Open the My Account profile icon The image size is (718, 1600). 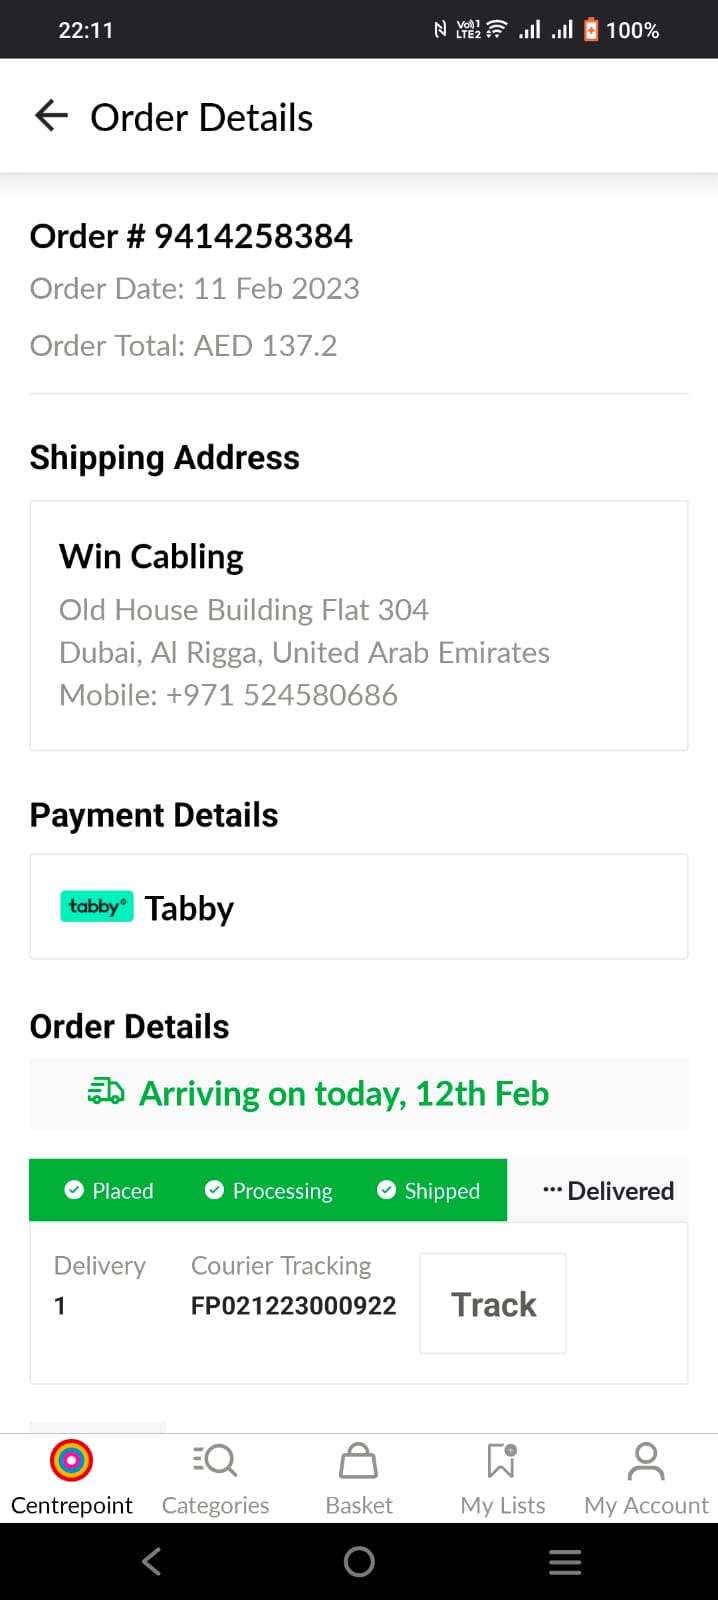(x=646, y=1461)
